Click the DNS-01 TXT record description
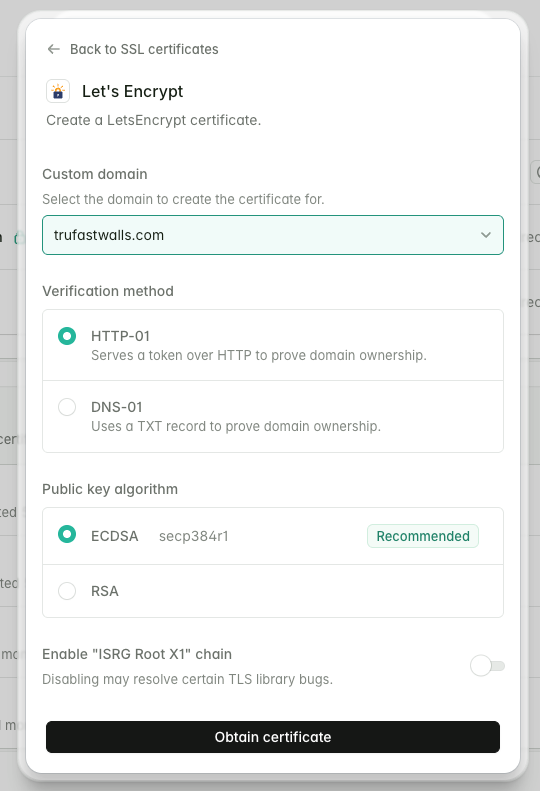 click(x=236, y=426)
